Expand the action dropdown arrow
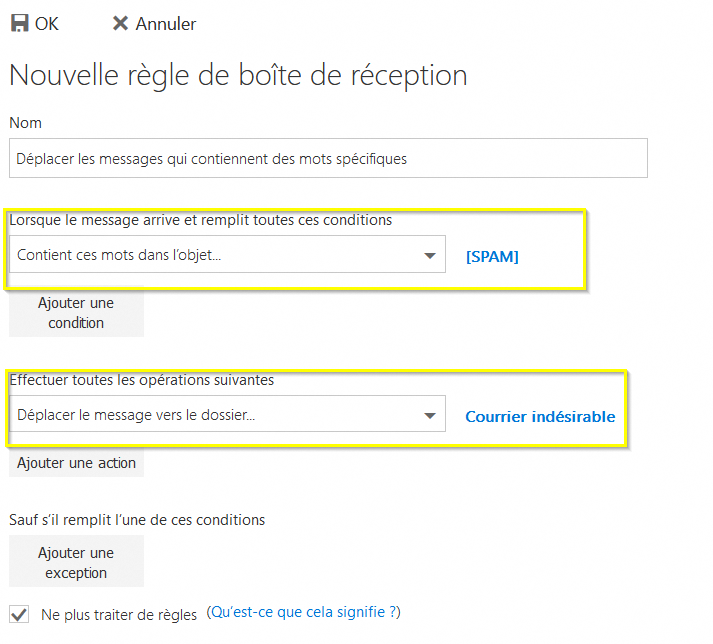The height and width of the screenshot is (644, 713). coord(430,416)
